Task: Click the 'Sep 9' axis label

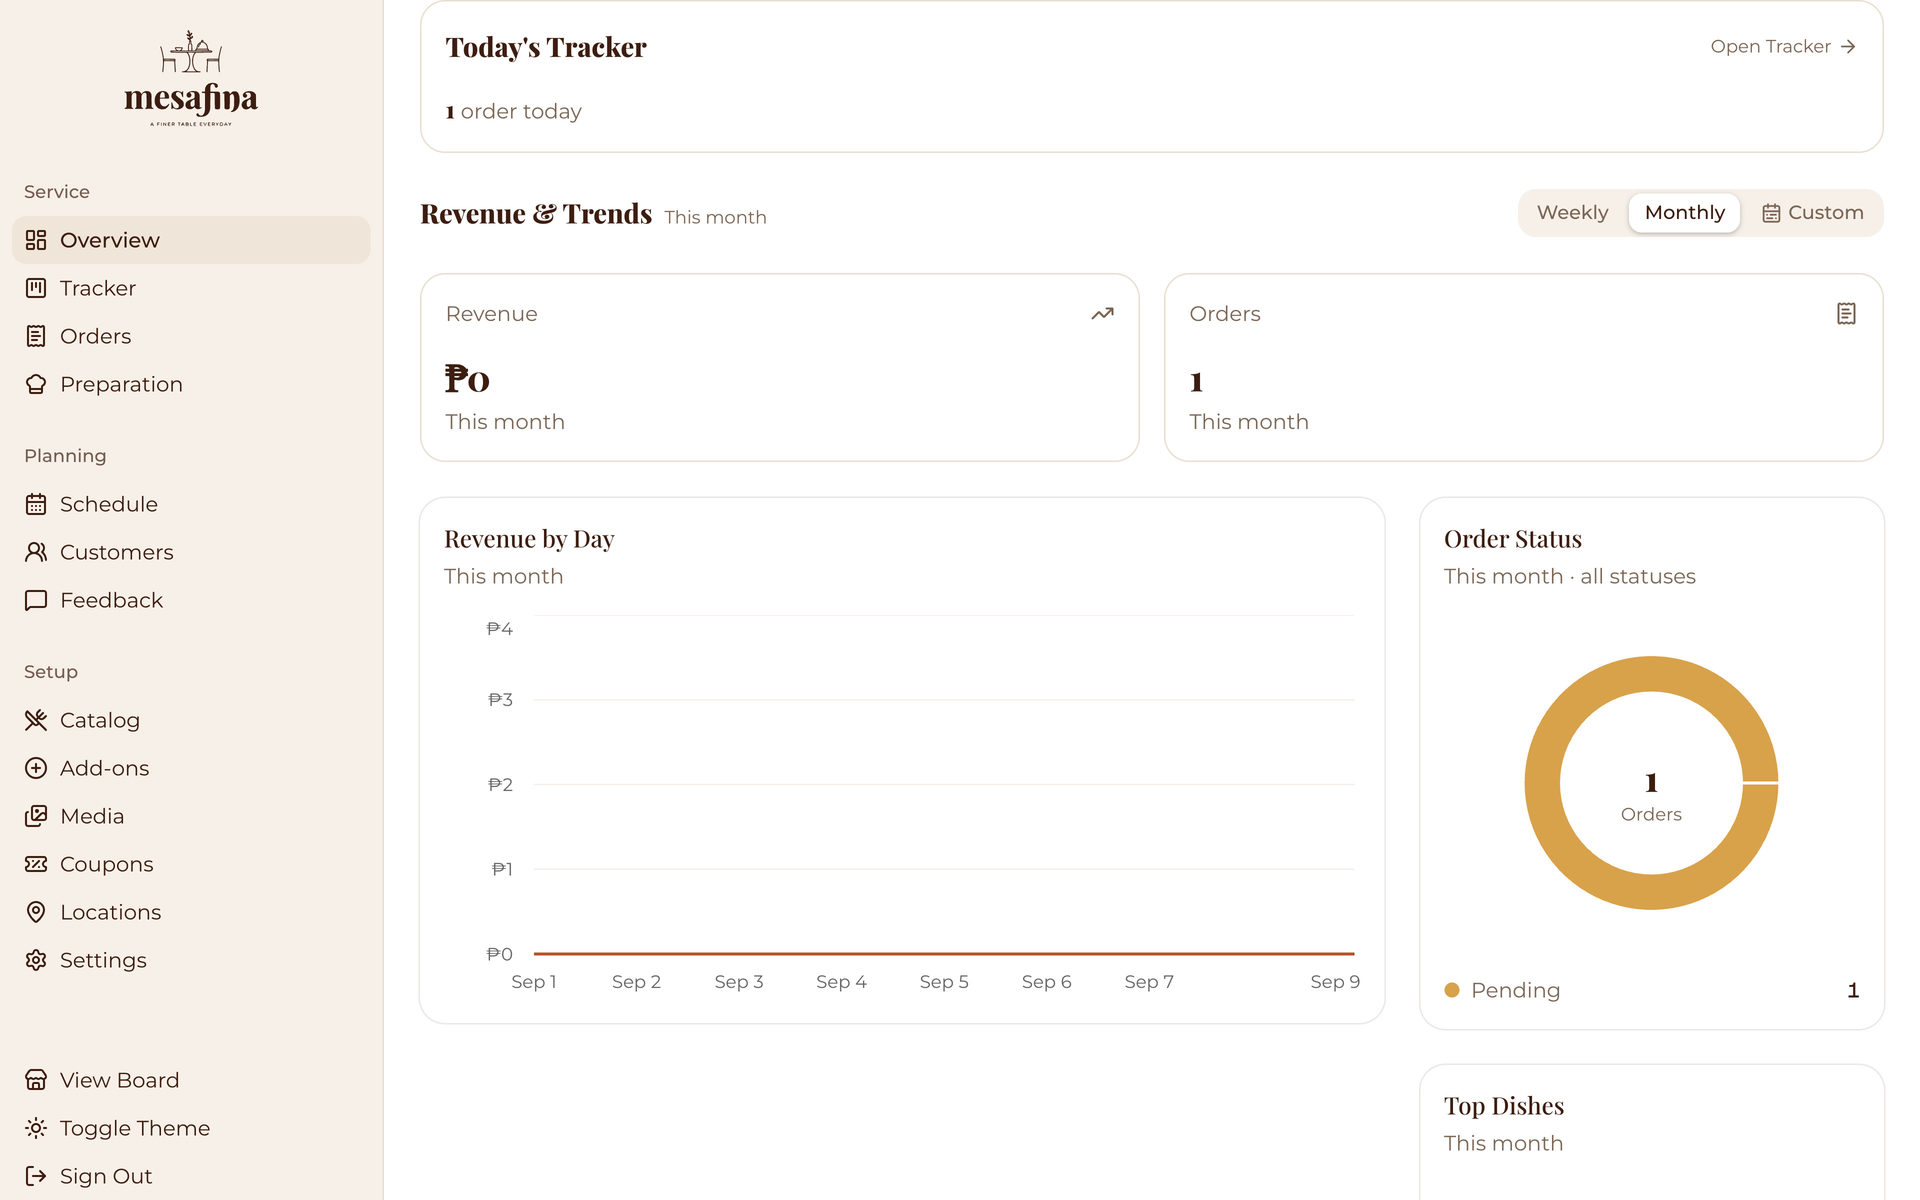Action: pyautogui.click(x=1335, y=982)
